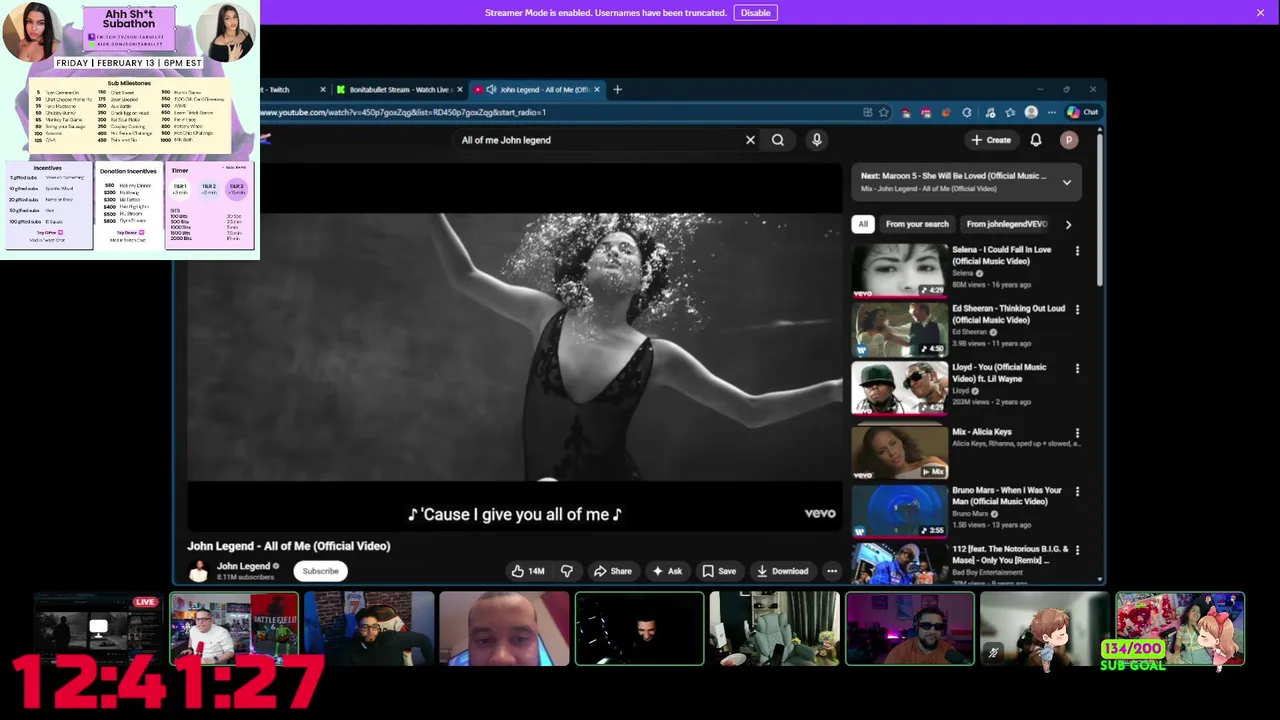Show more filter chips with right arrow
Screen dimensions: 1280x720
[1068, 224]
